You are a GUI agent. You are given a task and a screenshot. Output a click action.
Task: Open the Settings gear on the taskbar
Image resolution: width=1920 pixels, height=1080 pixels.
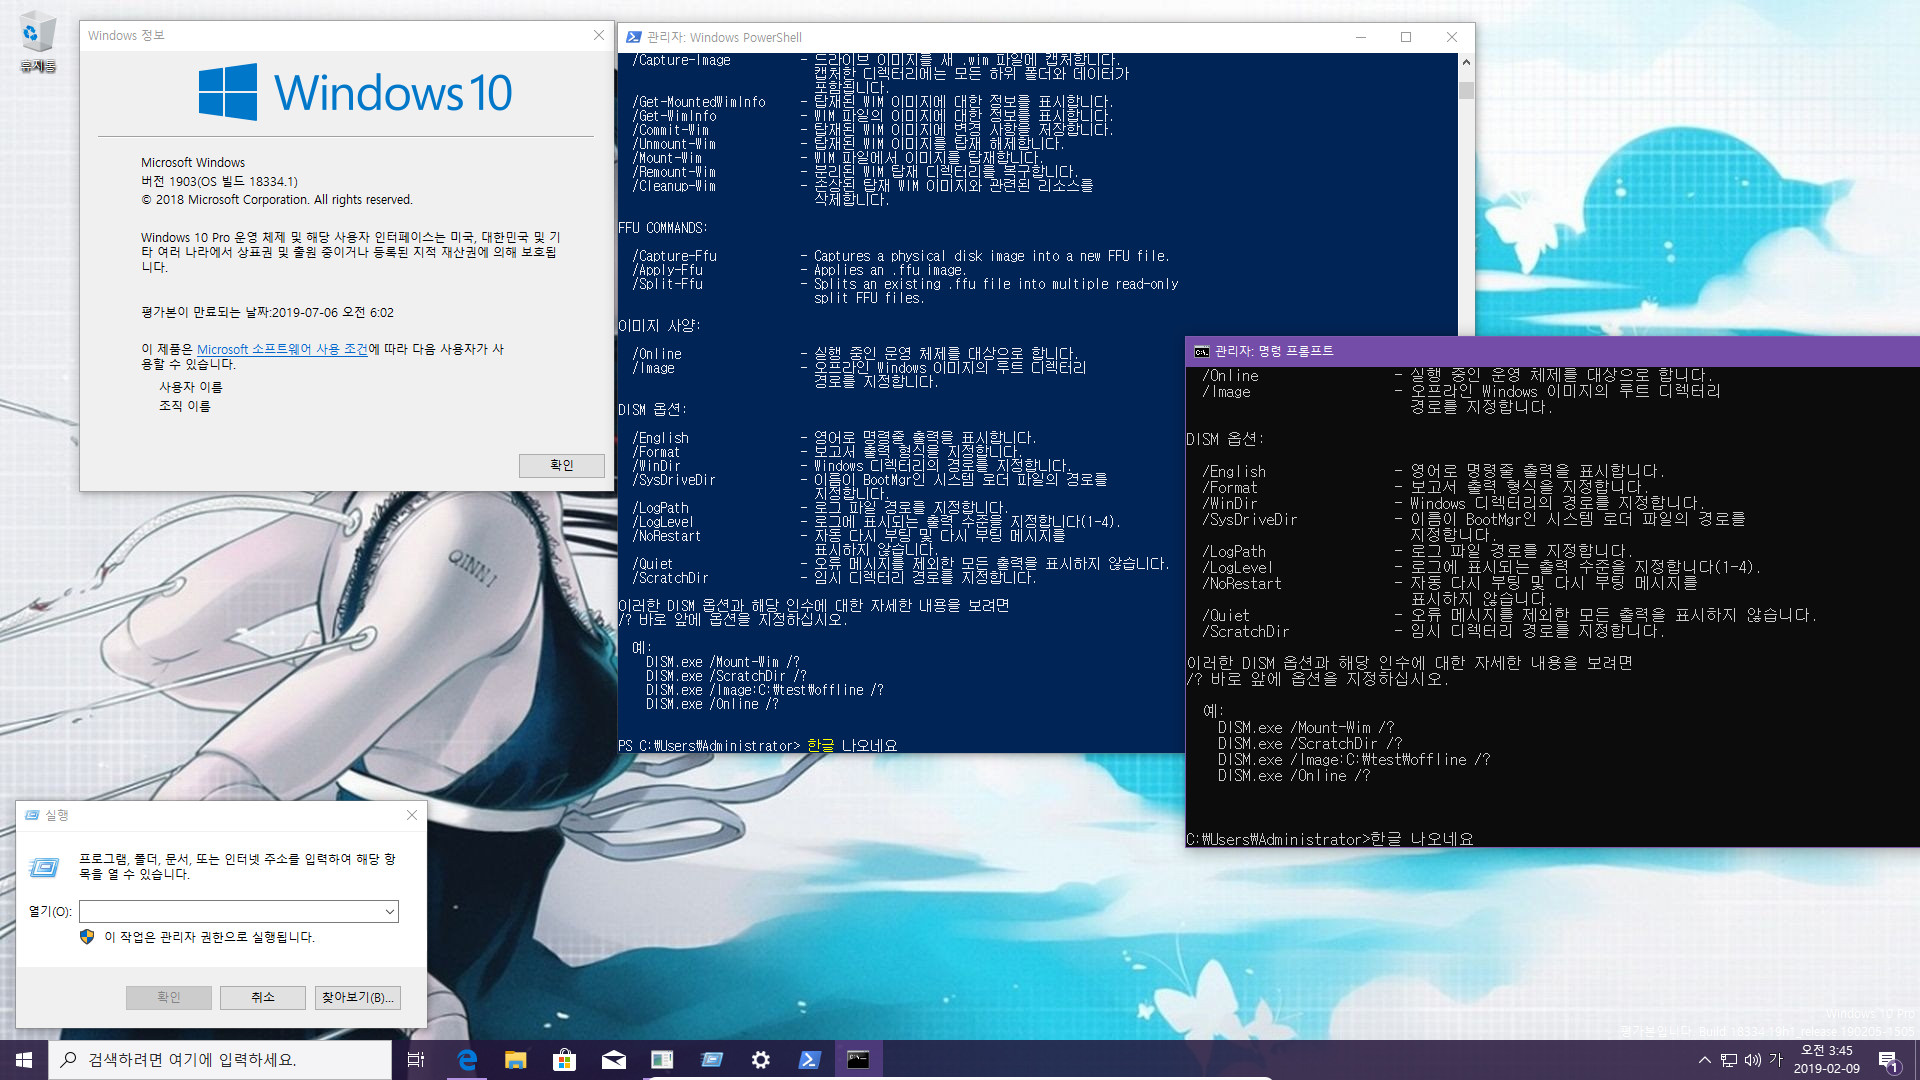pyautogui.click(x=760, y=1059)
